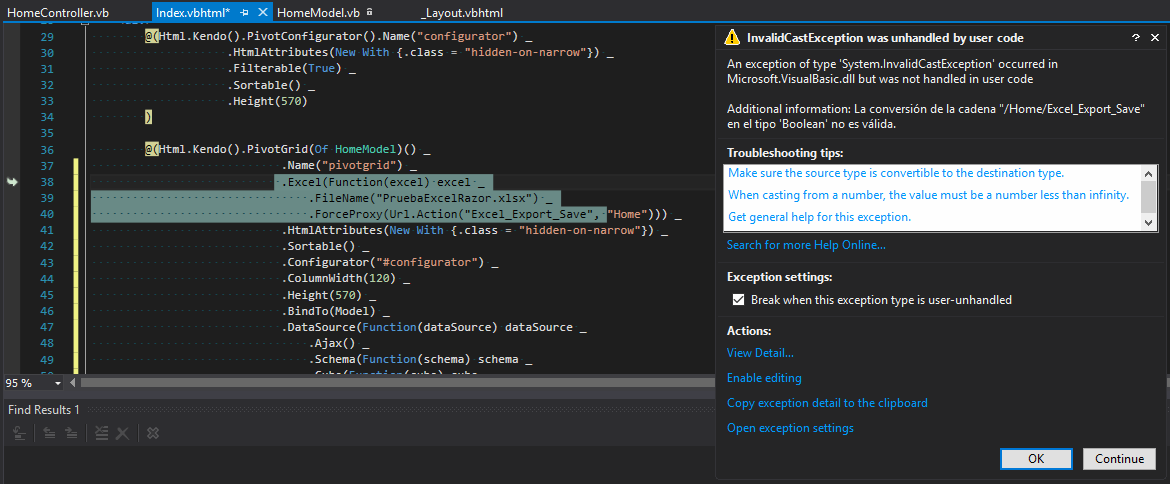
Task: Click the code .FileName("PruebaExcelRazor.xlsx")
Action: pos(423,198)
